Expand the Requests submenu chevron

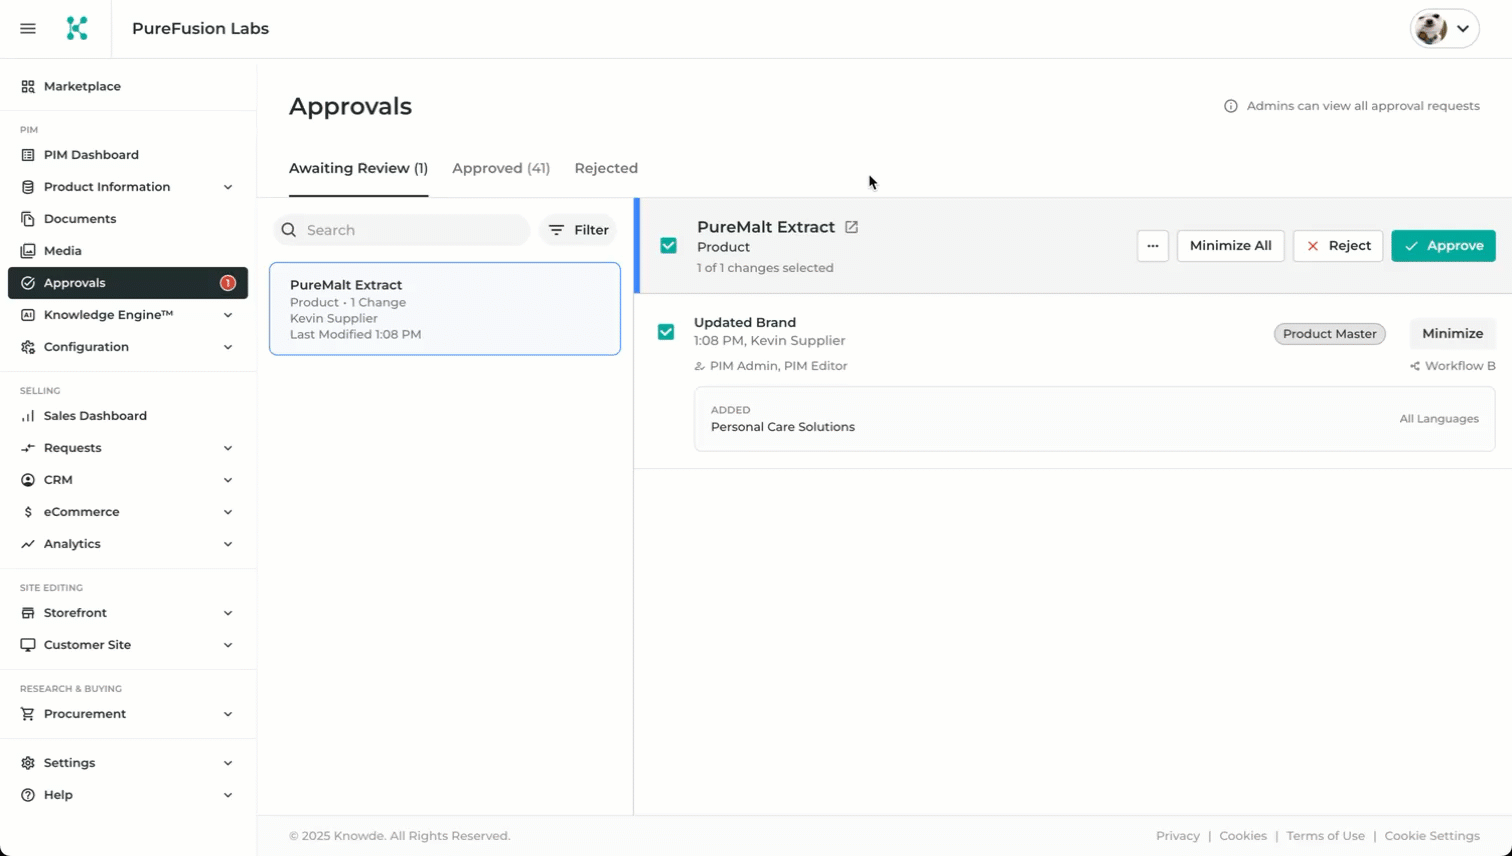(228, 448)
